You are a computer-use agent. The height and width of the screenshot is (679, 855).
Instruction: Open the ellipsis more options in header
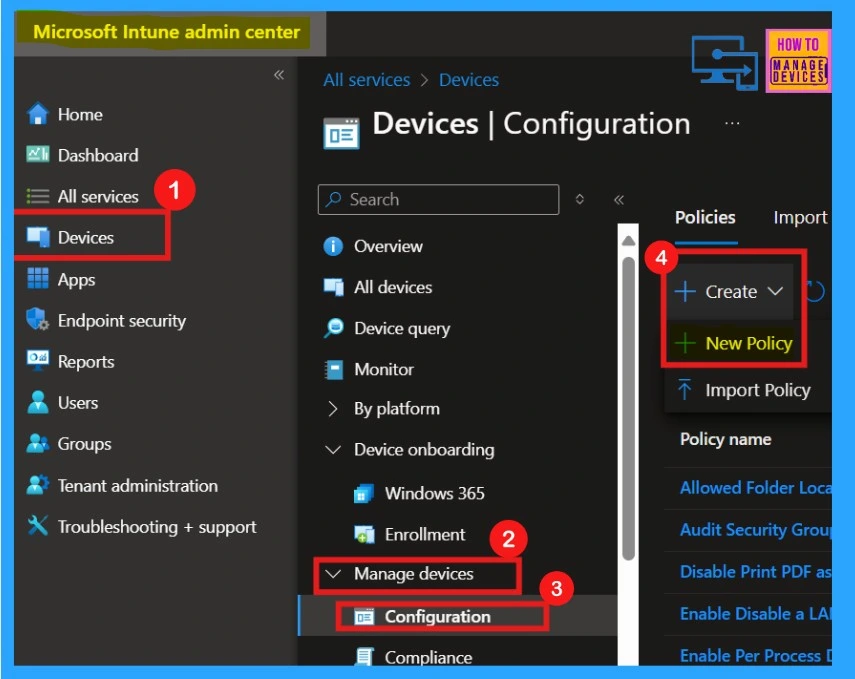(x=732, y=123)
